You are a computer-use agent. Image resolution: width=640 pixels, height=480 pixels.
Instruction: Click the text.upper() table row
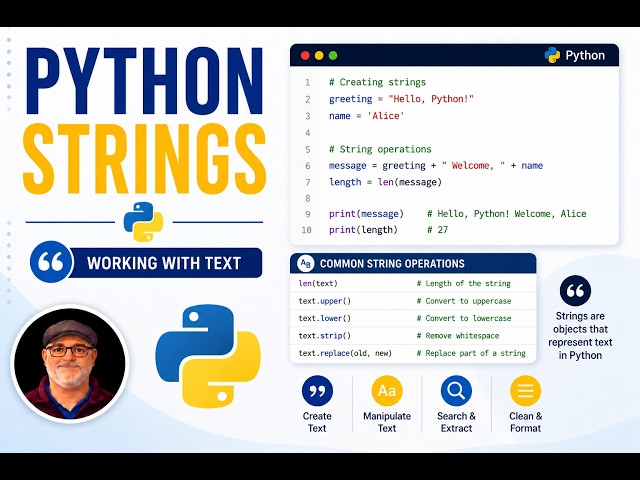point(413,301)
